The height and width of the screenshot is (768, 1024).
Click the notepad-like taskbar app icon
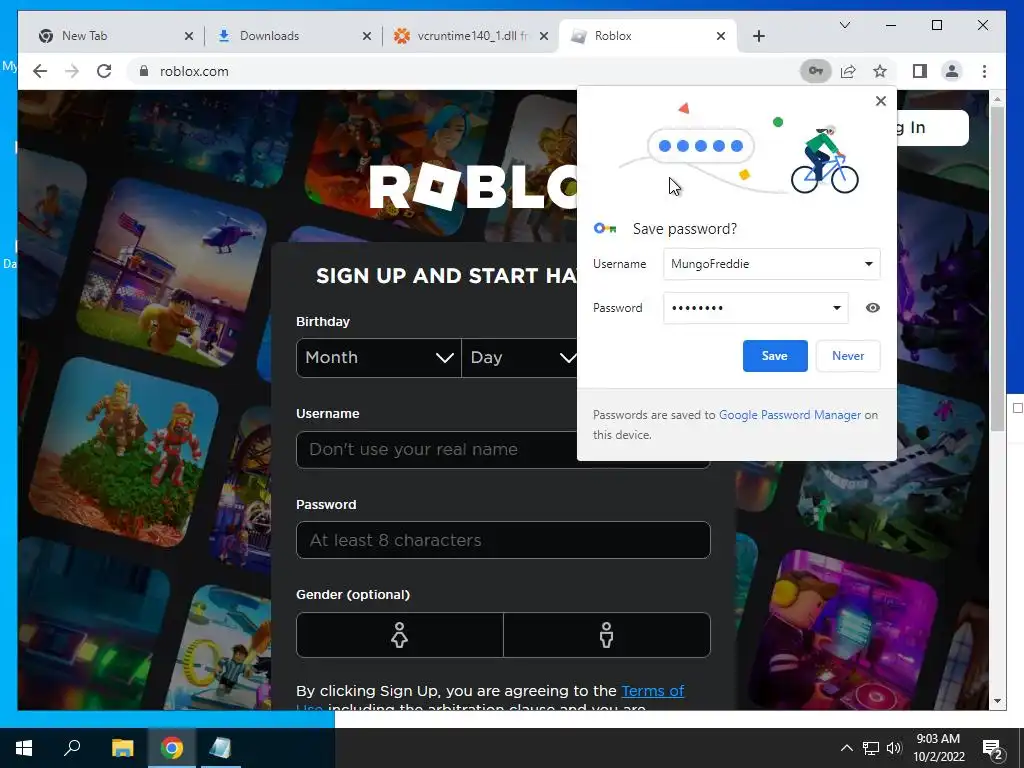pos(221,748)
